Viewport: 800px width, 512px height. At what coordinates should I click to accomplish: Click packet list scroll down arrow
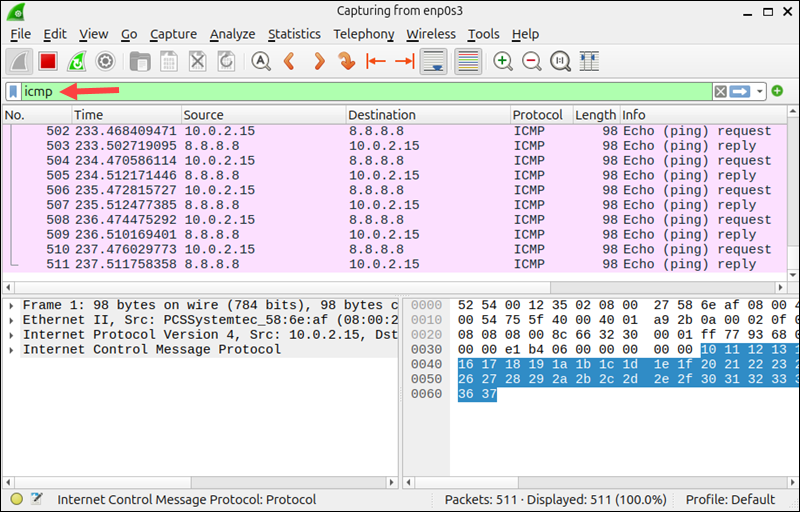[792, 275]
